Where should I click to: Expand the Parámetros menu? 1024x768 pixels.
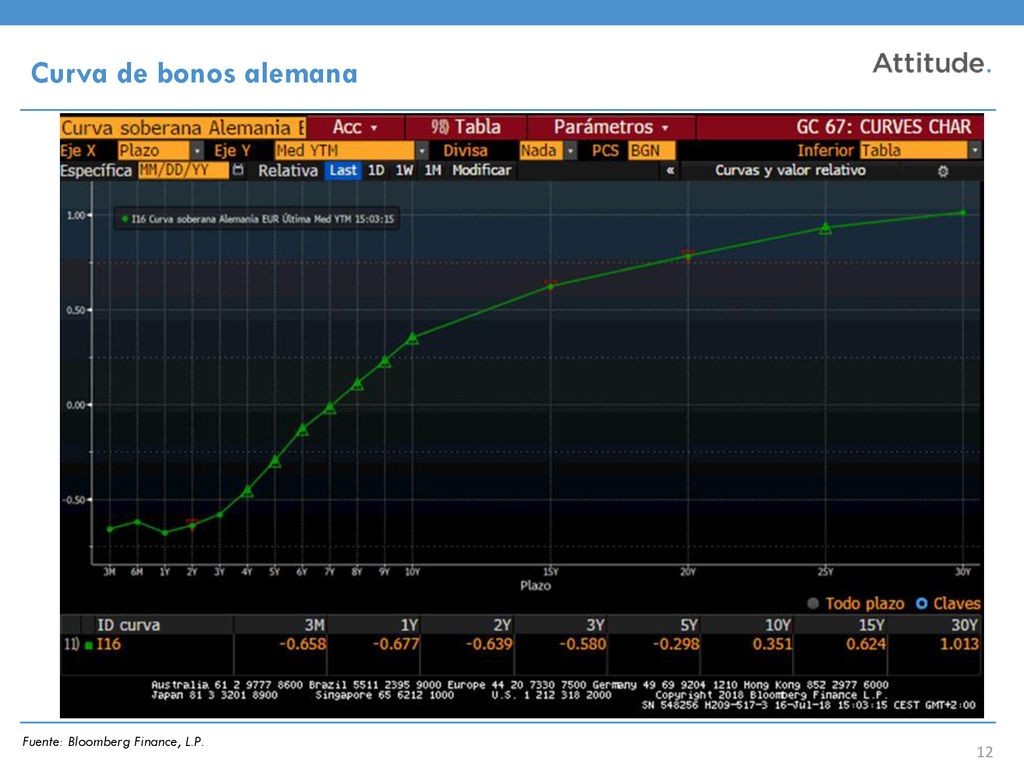pyautogui.click(x=611, y=127)
